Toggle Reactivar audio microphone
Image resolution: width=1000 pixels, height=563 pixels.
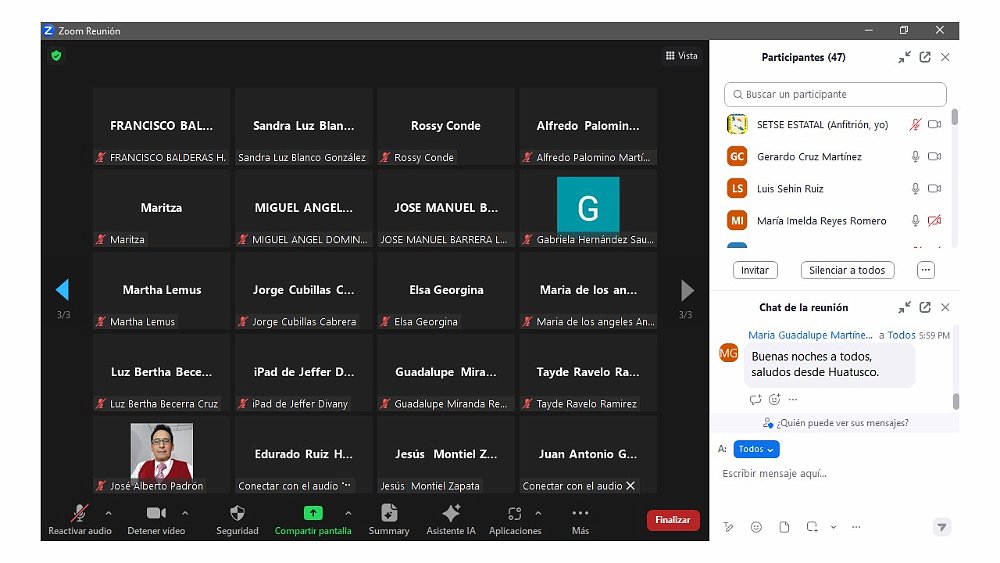[x=80, y=513]
